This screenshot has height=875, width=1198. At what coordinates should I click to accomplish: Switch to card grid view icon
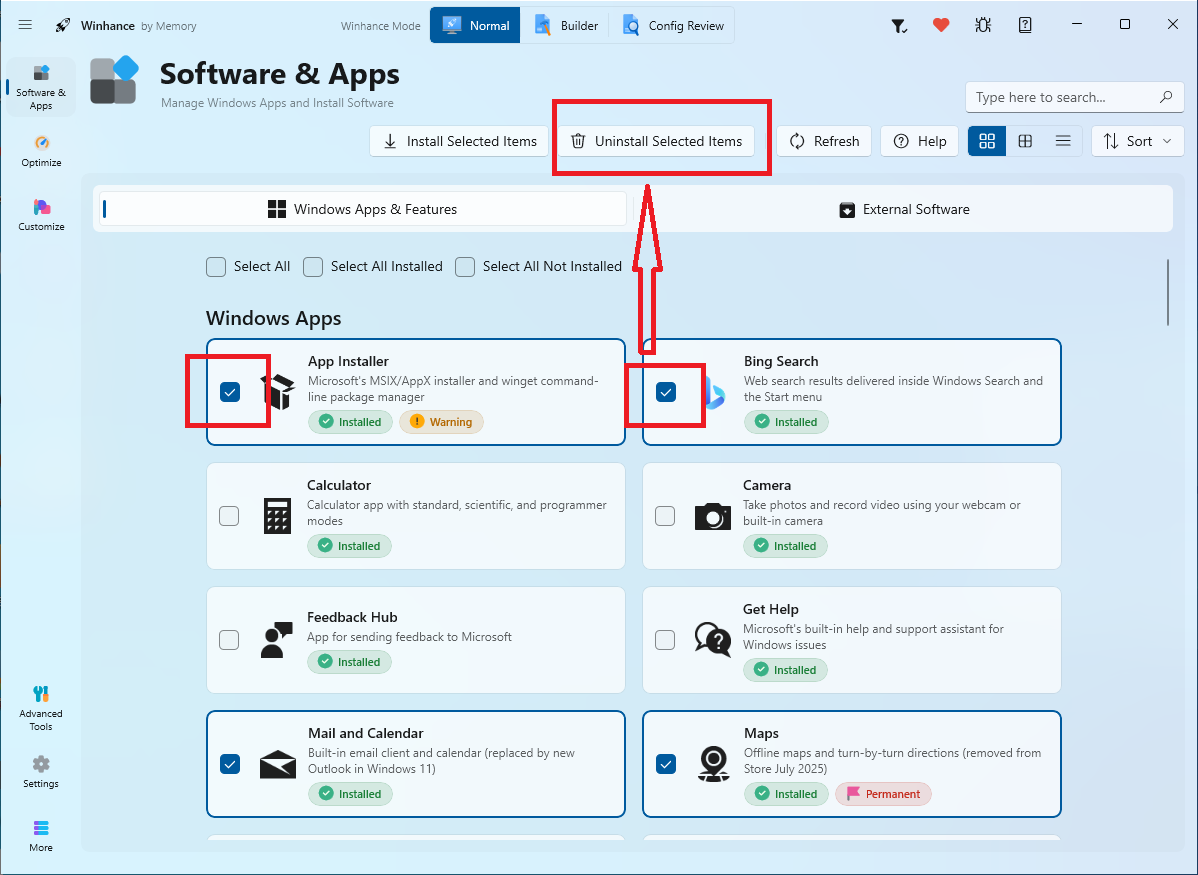click(987, 141)
